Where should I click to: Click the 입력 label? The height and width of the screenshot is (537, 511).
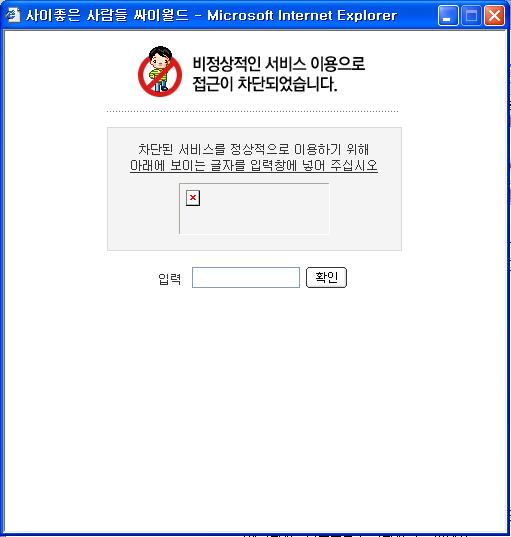[x=170, y=279]
